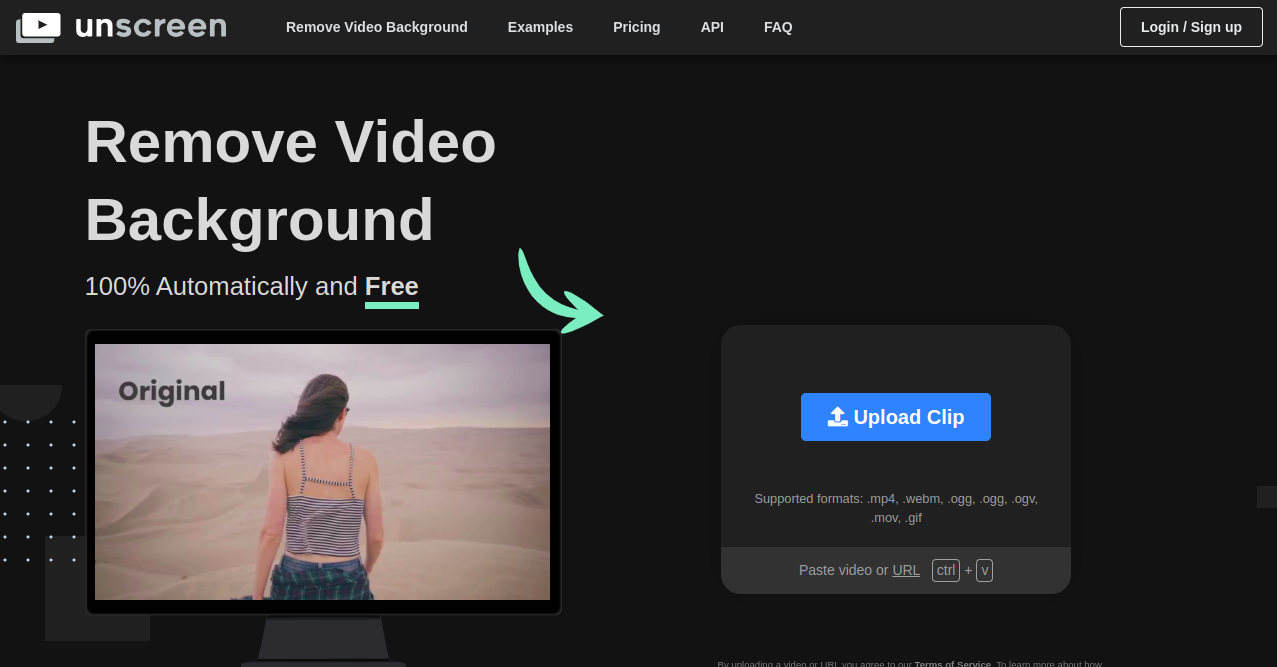Open the Terms of Service link
This screenshot has height=667, width=1277.
click(951, 663)
